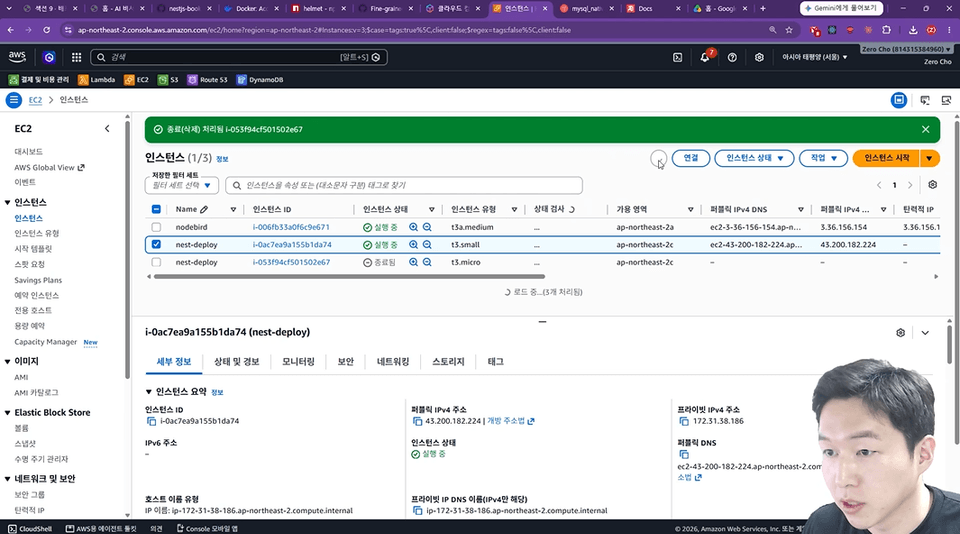Open the Asia Pacific (Seoul) region selector

click(814, 57)
